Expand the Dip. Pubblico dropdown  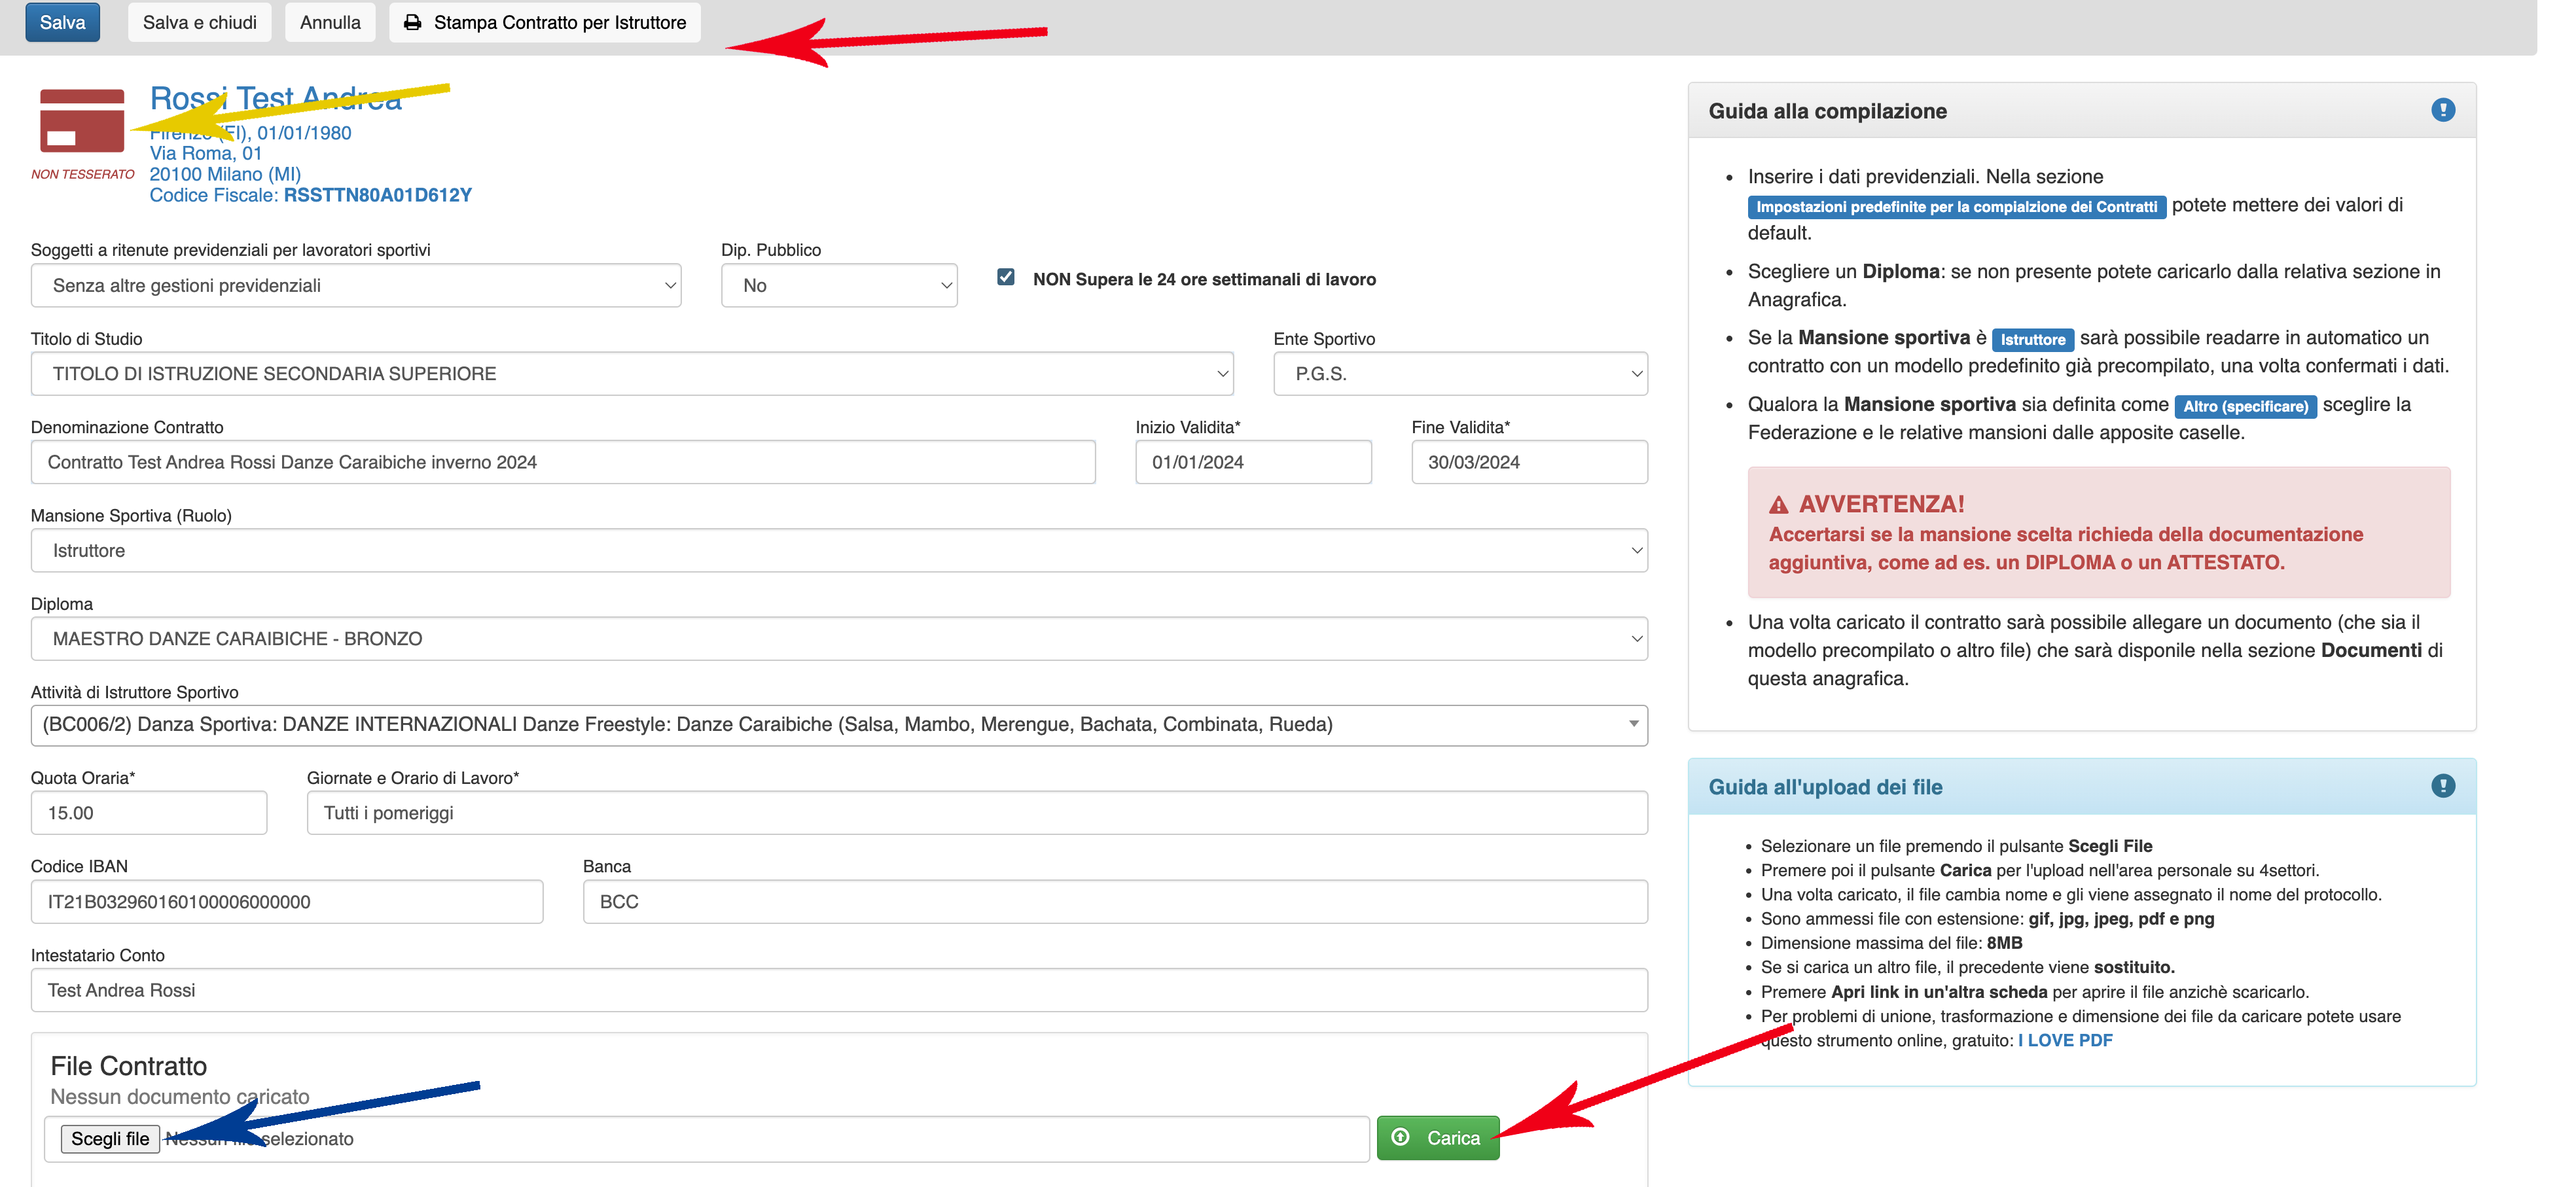pyautogui.click(x=838, y=286)
